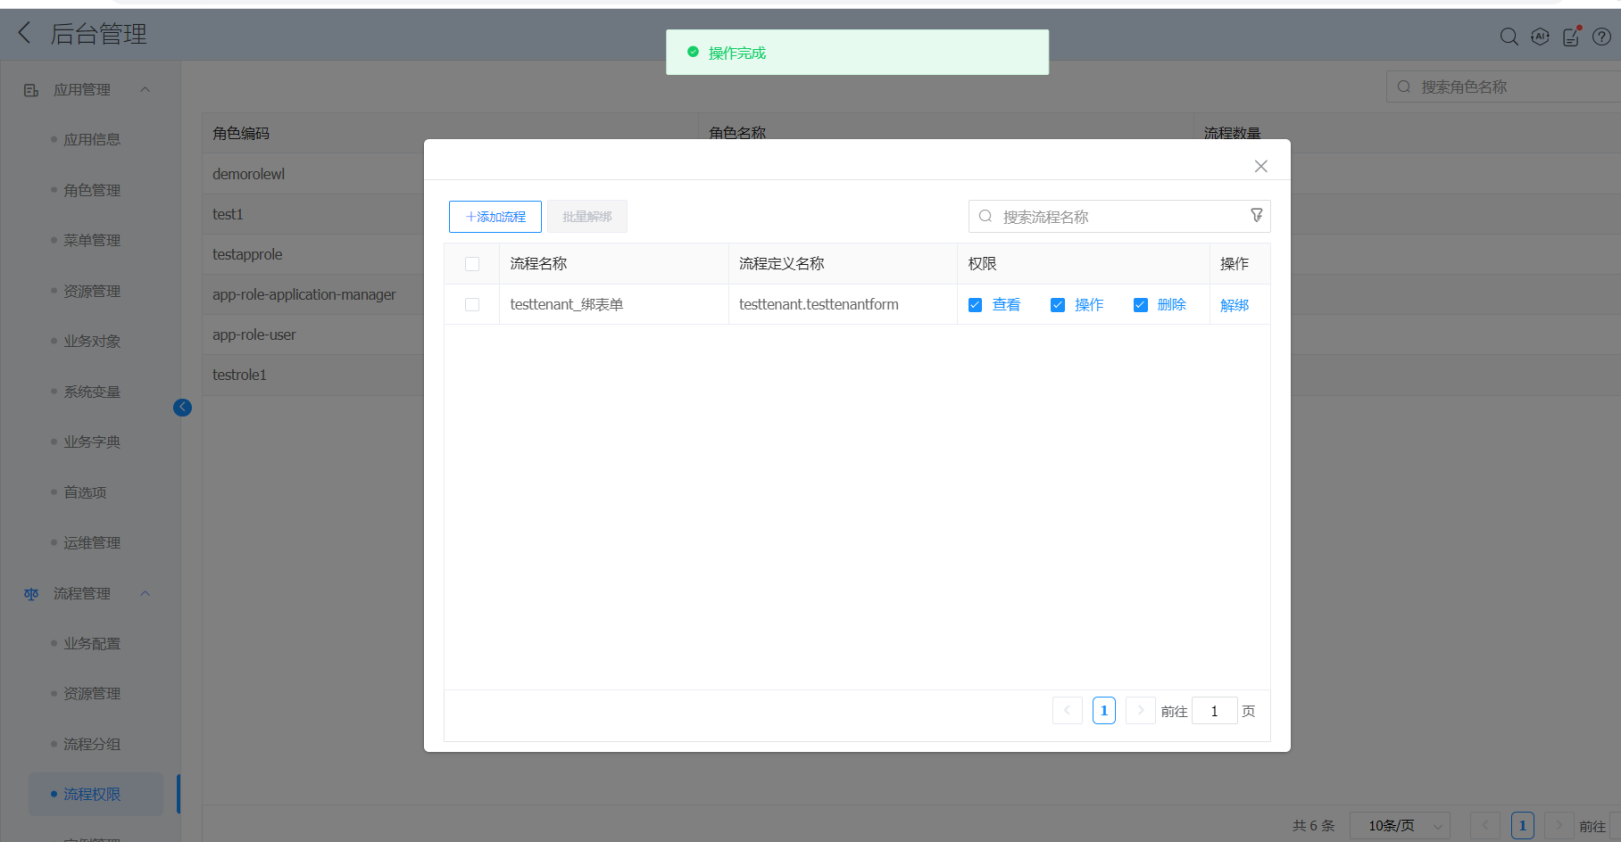Uncheck the 查看 permission checkbox
The width and height of the screenshot is (1621, 842).
[x=975, y=305]
